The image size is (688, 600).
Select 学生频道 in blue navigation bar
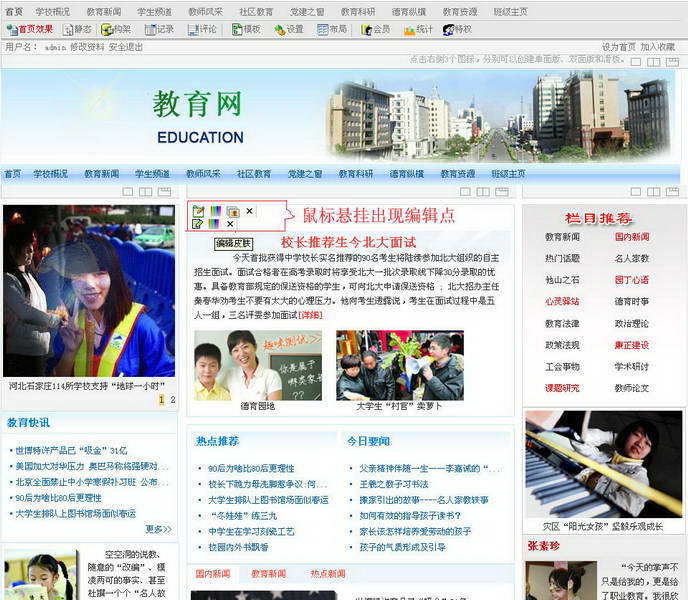[152, 174]
